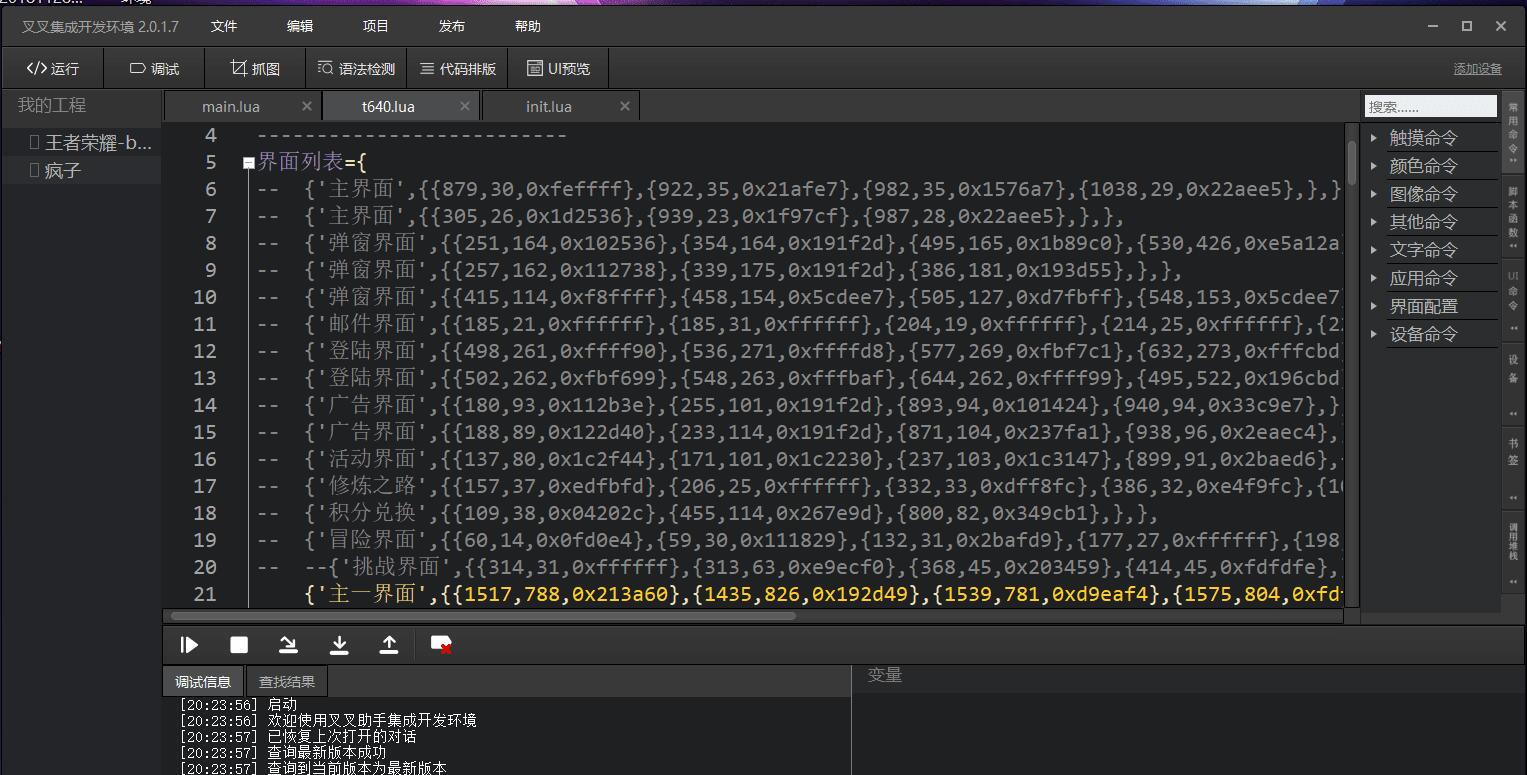Run 语法检测 syntax check
Screen dimensions: 1527x775
pos(357,69)
